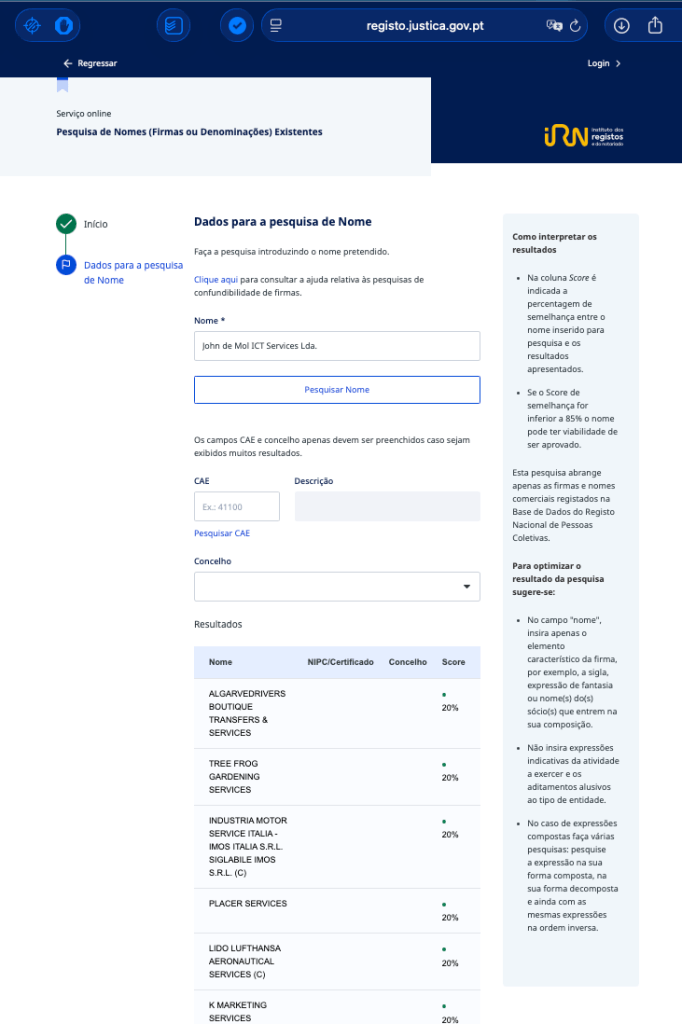Viewport: 682px width, 1024px height.
Task: Open the page reader icon in address bar
Action: [277, 26]
